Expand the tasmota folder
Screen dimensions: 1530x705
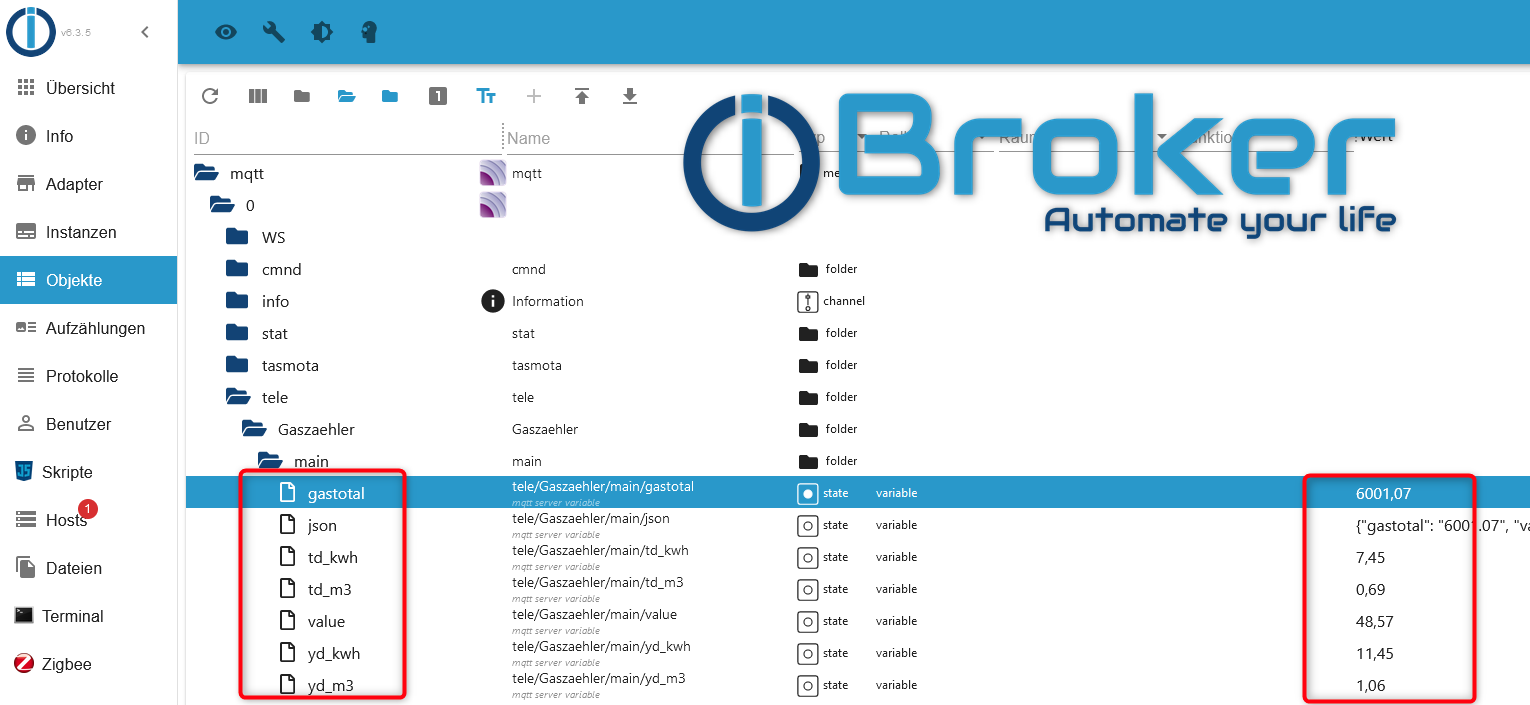point(237,365)
